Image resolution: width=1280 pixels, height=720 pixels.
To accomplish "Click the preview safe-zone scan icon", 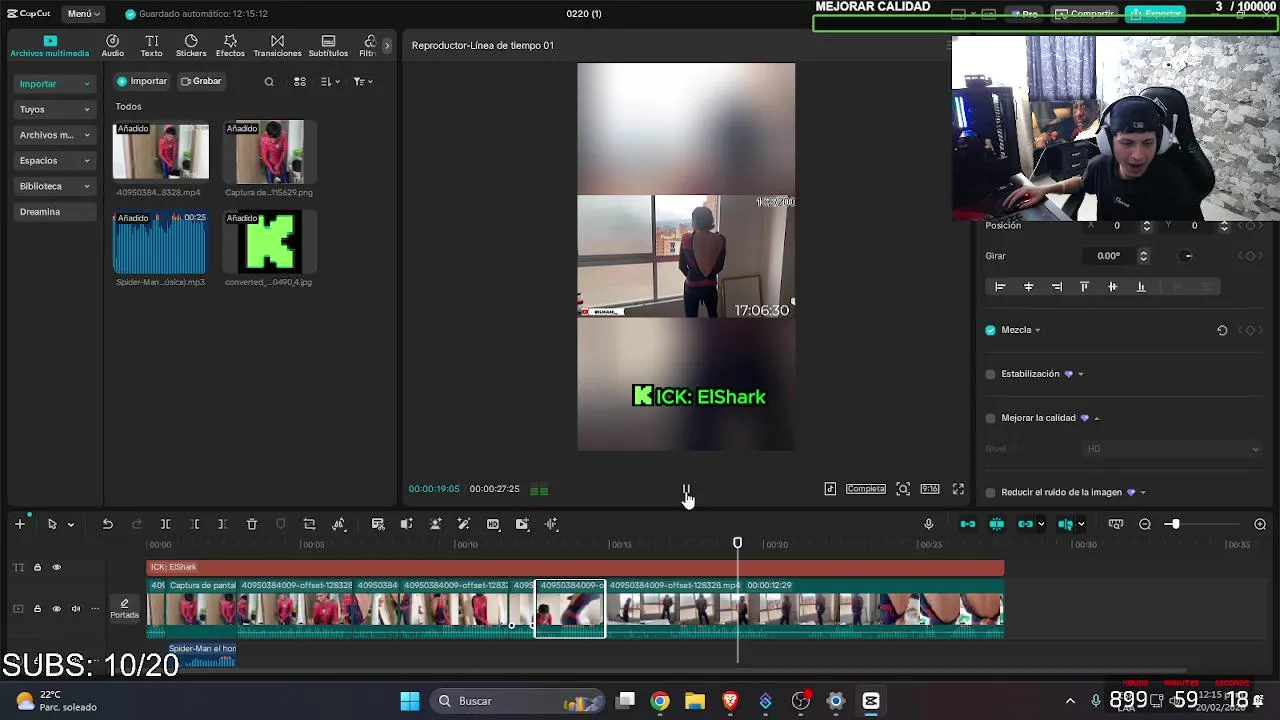I will pos(903,489).
